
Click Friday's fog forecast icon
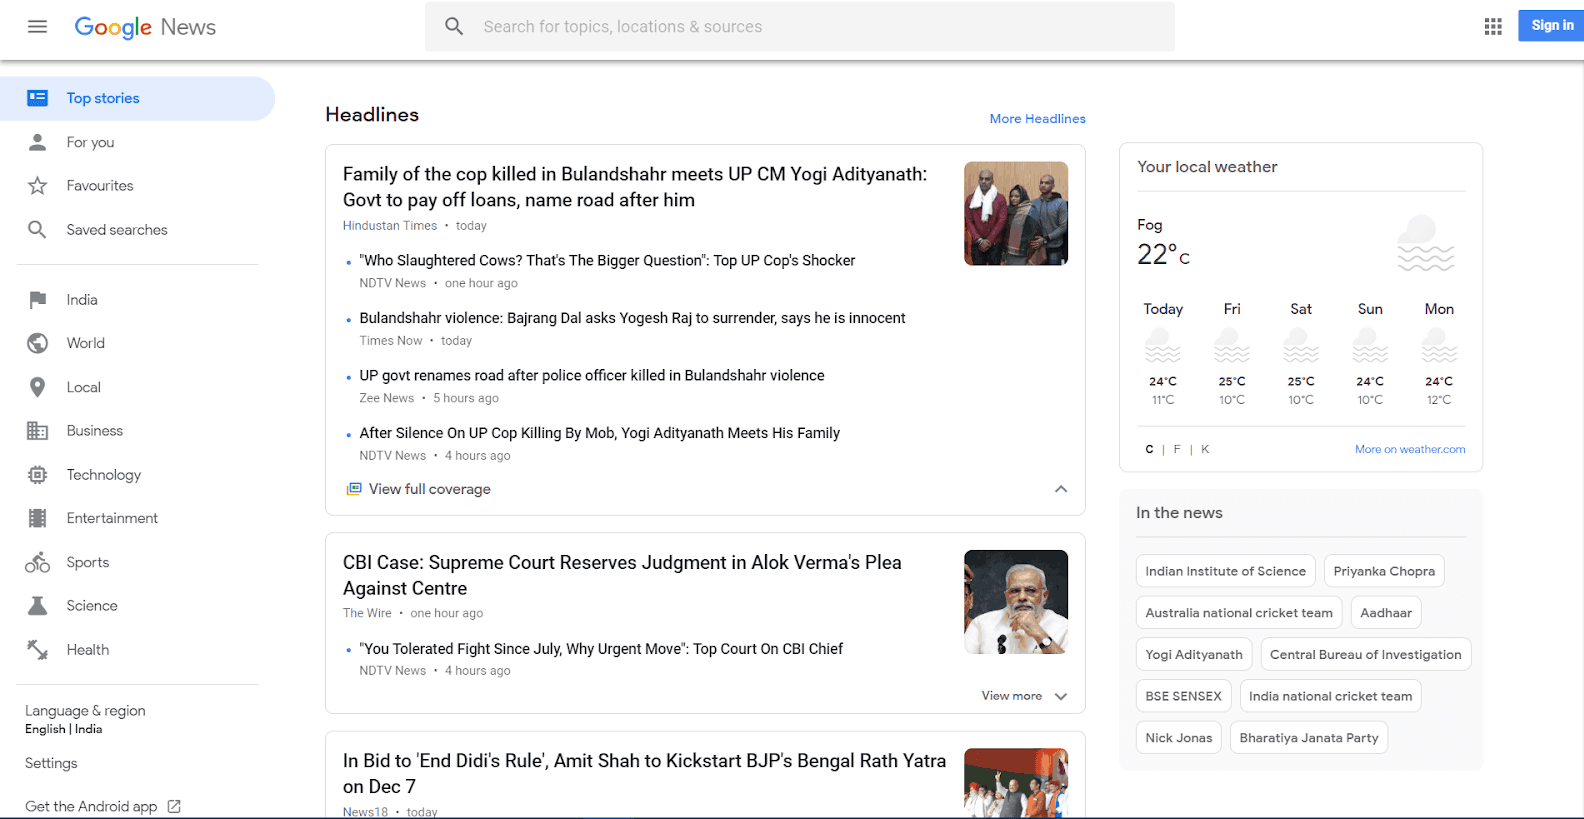(x=1232, y=346)
